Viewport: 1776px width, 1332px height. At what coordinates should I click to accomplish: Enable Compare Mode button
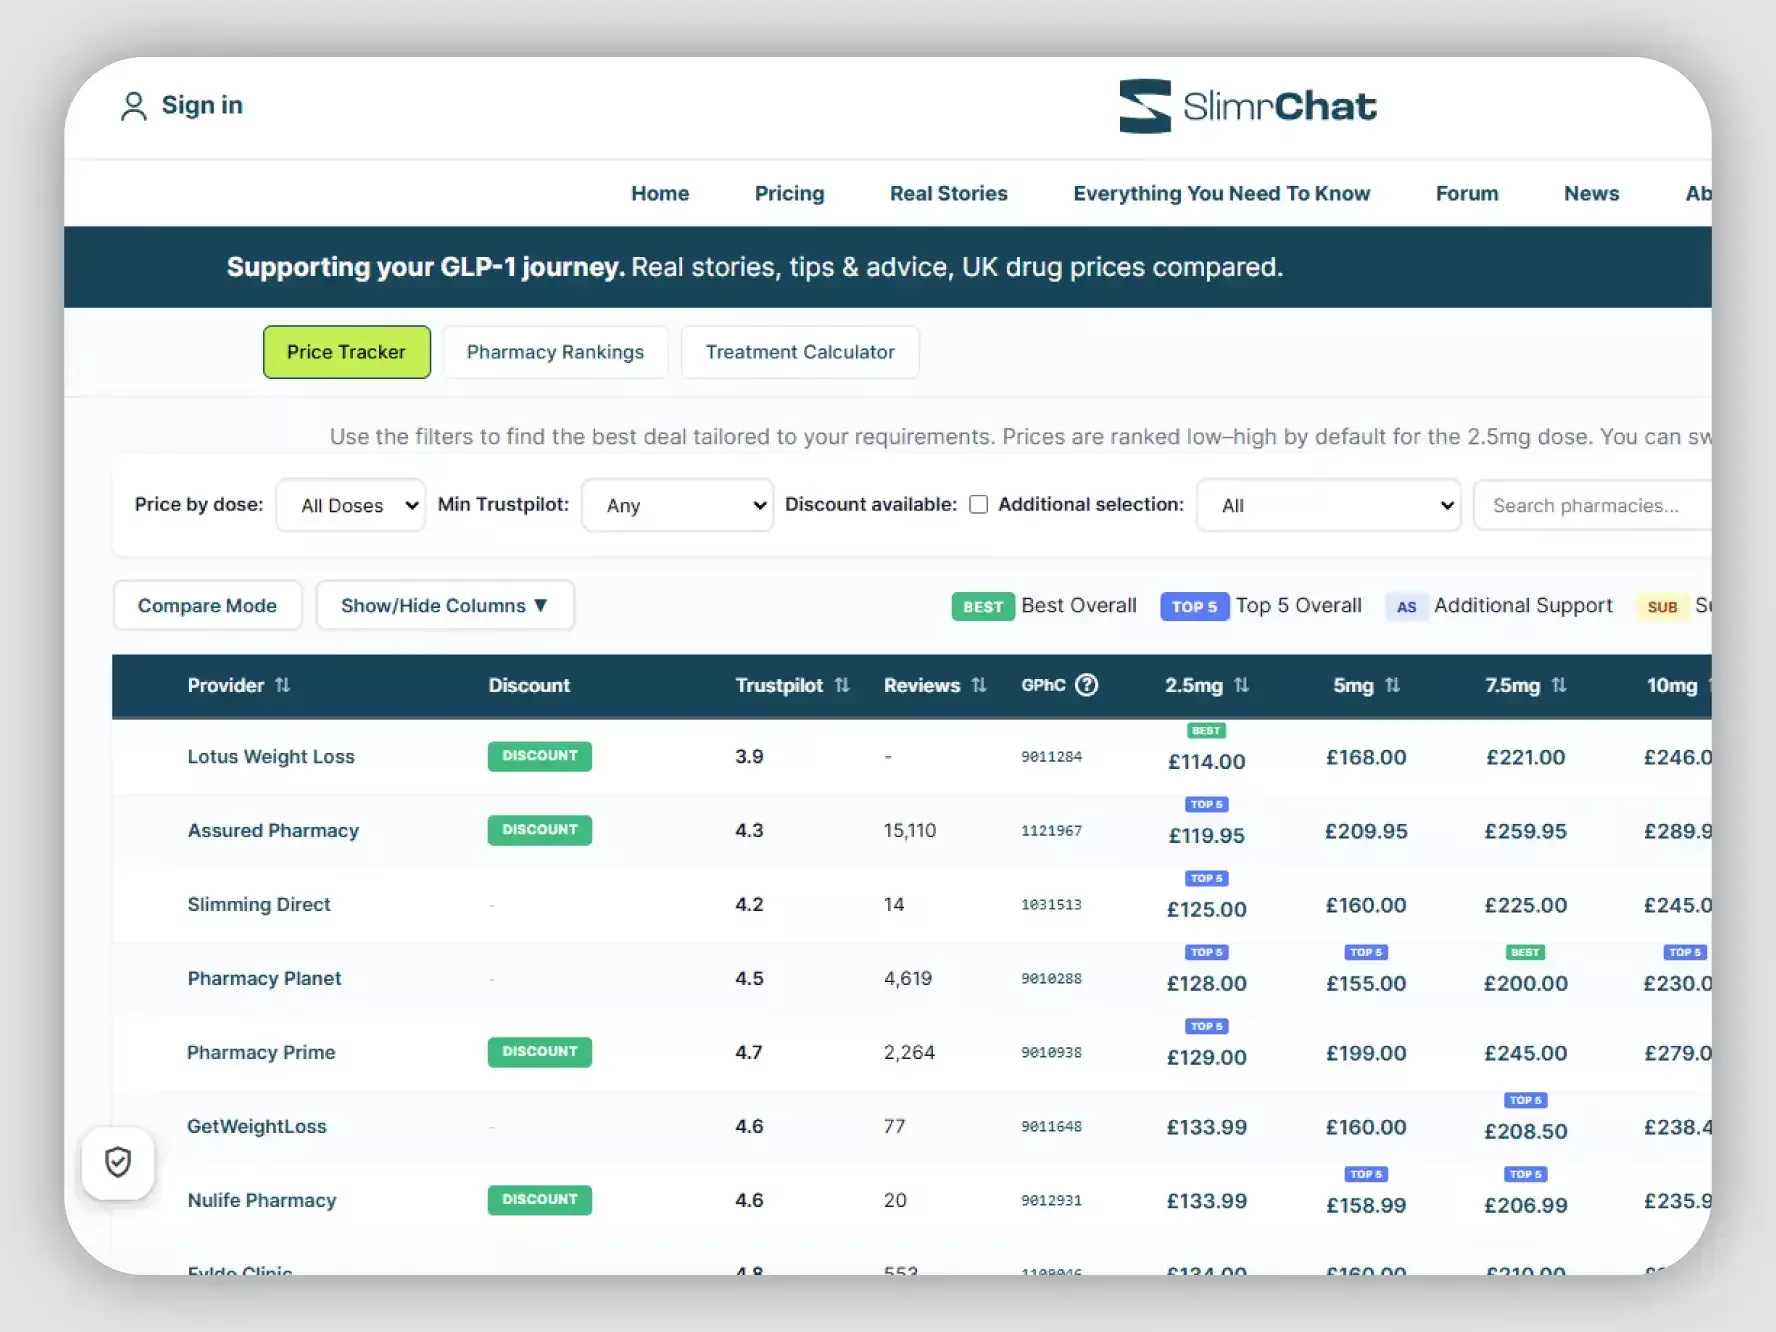[207, 605]
